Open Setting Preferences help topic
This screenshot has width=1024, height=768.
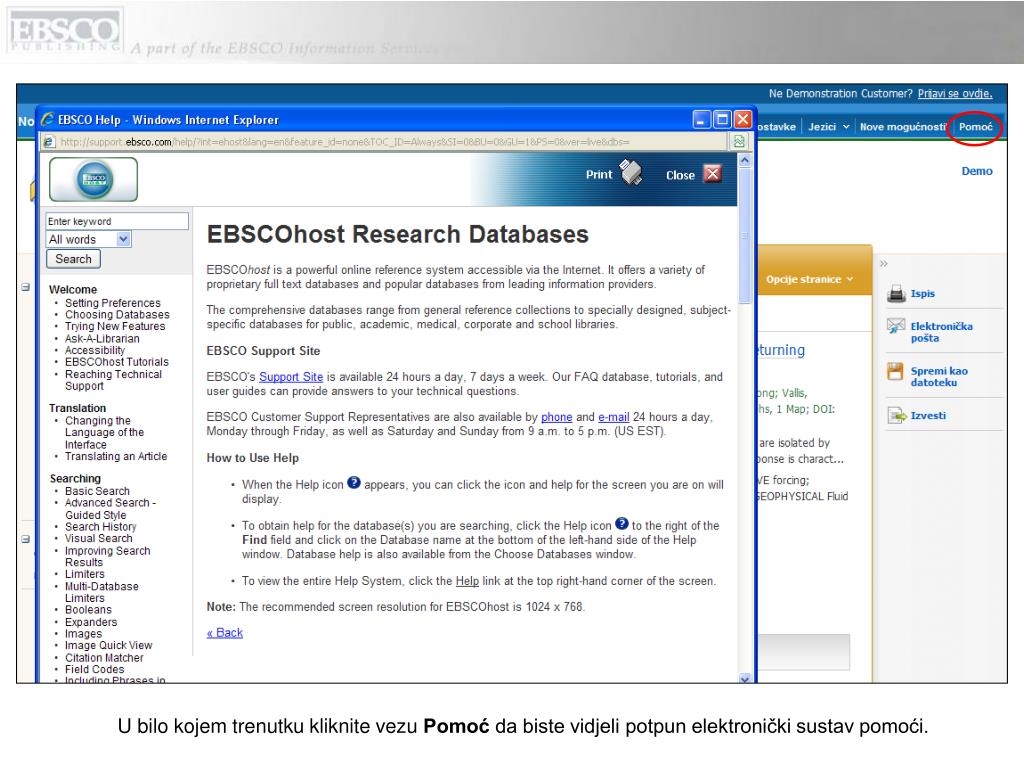click(112, 303)
